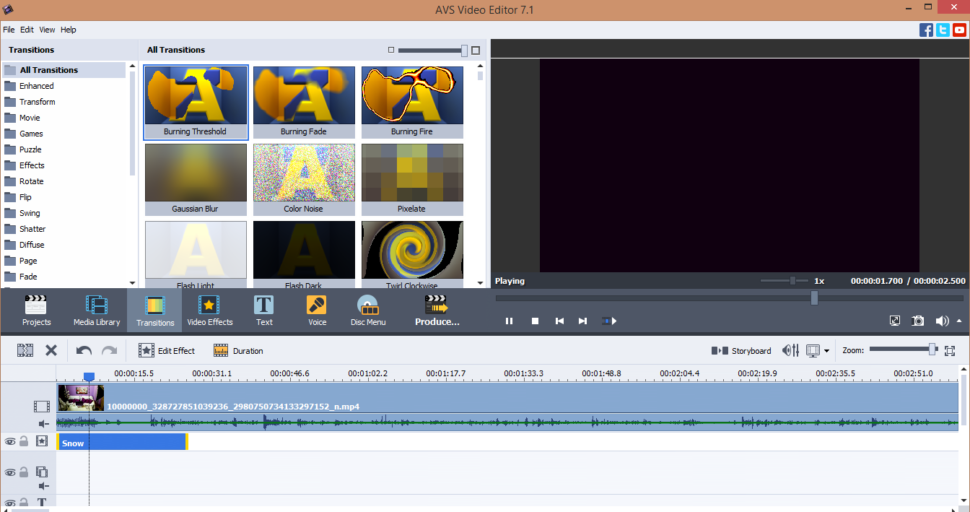Toggle visibility of the video effects track
Image resolution: width=970 pixels, height=512 pixels.
point(10,442)
